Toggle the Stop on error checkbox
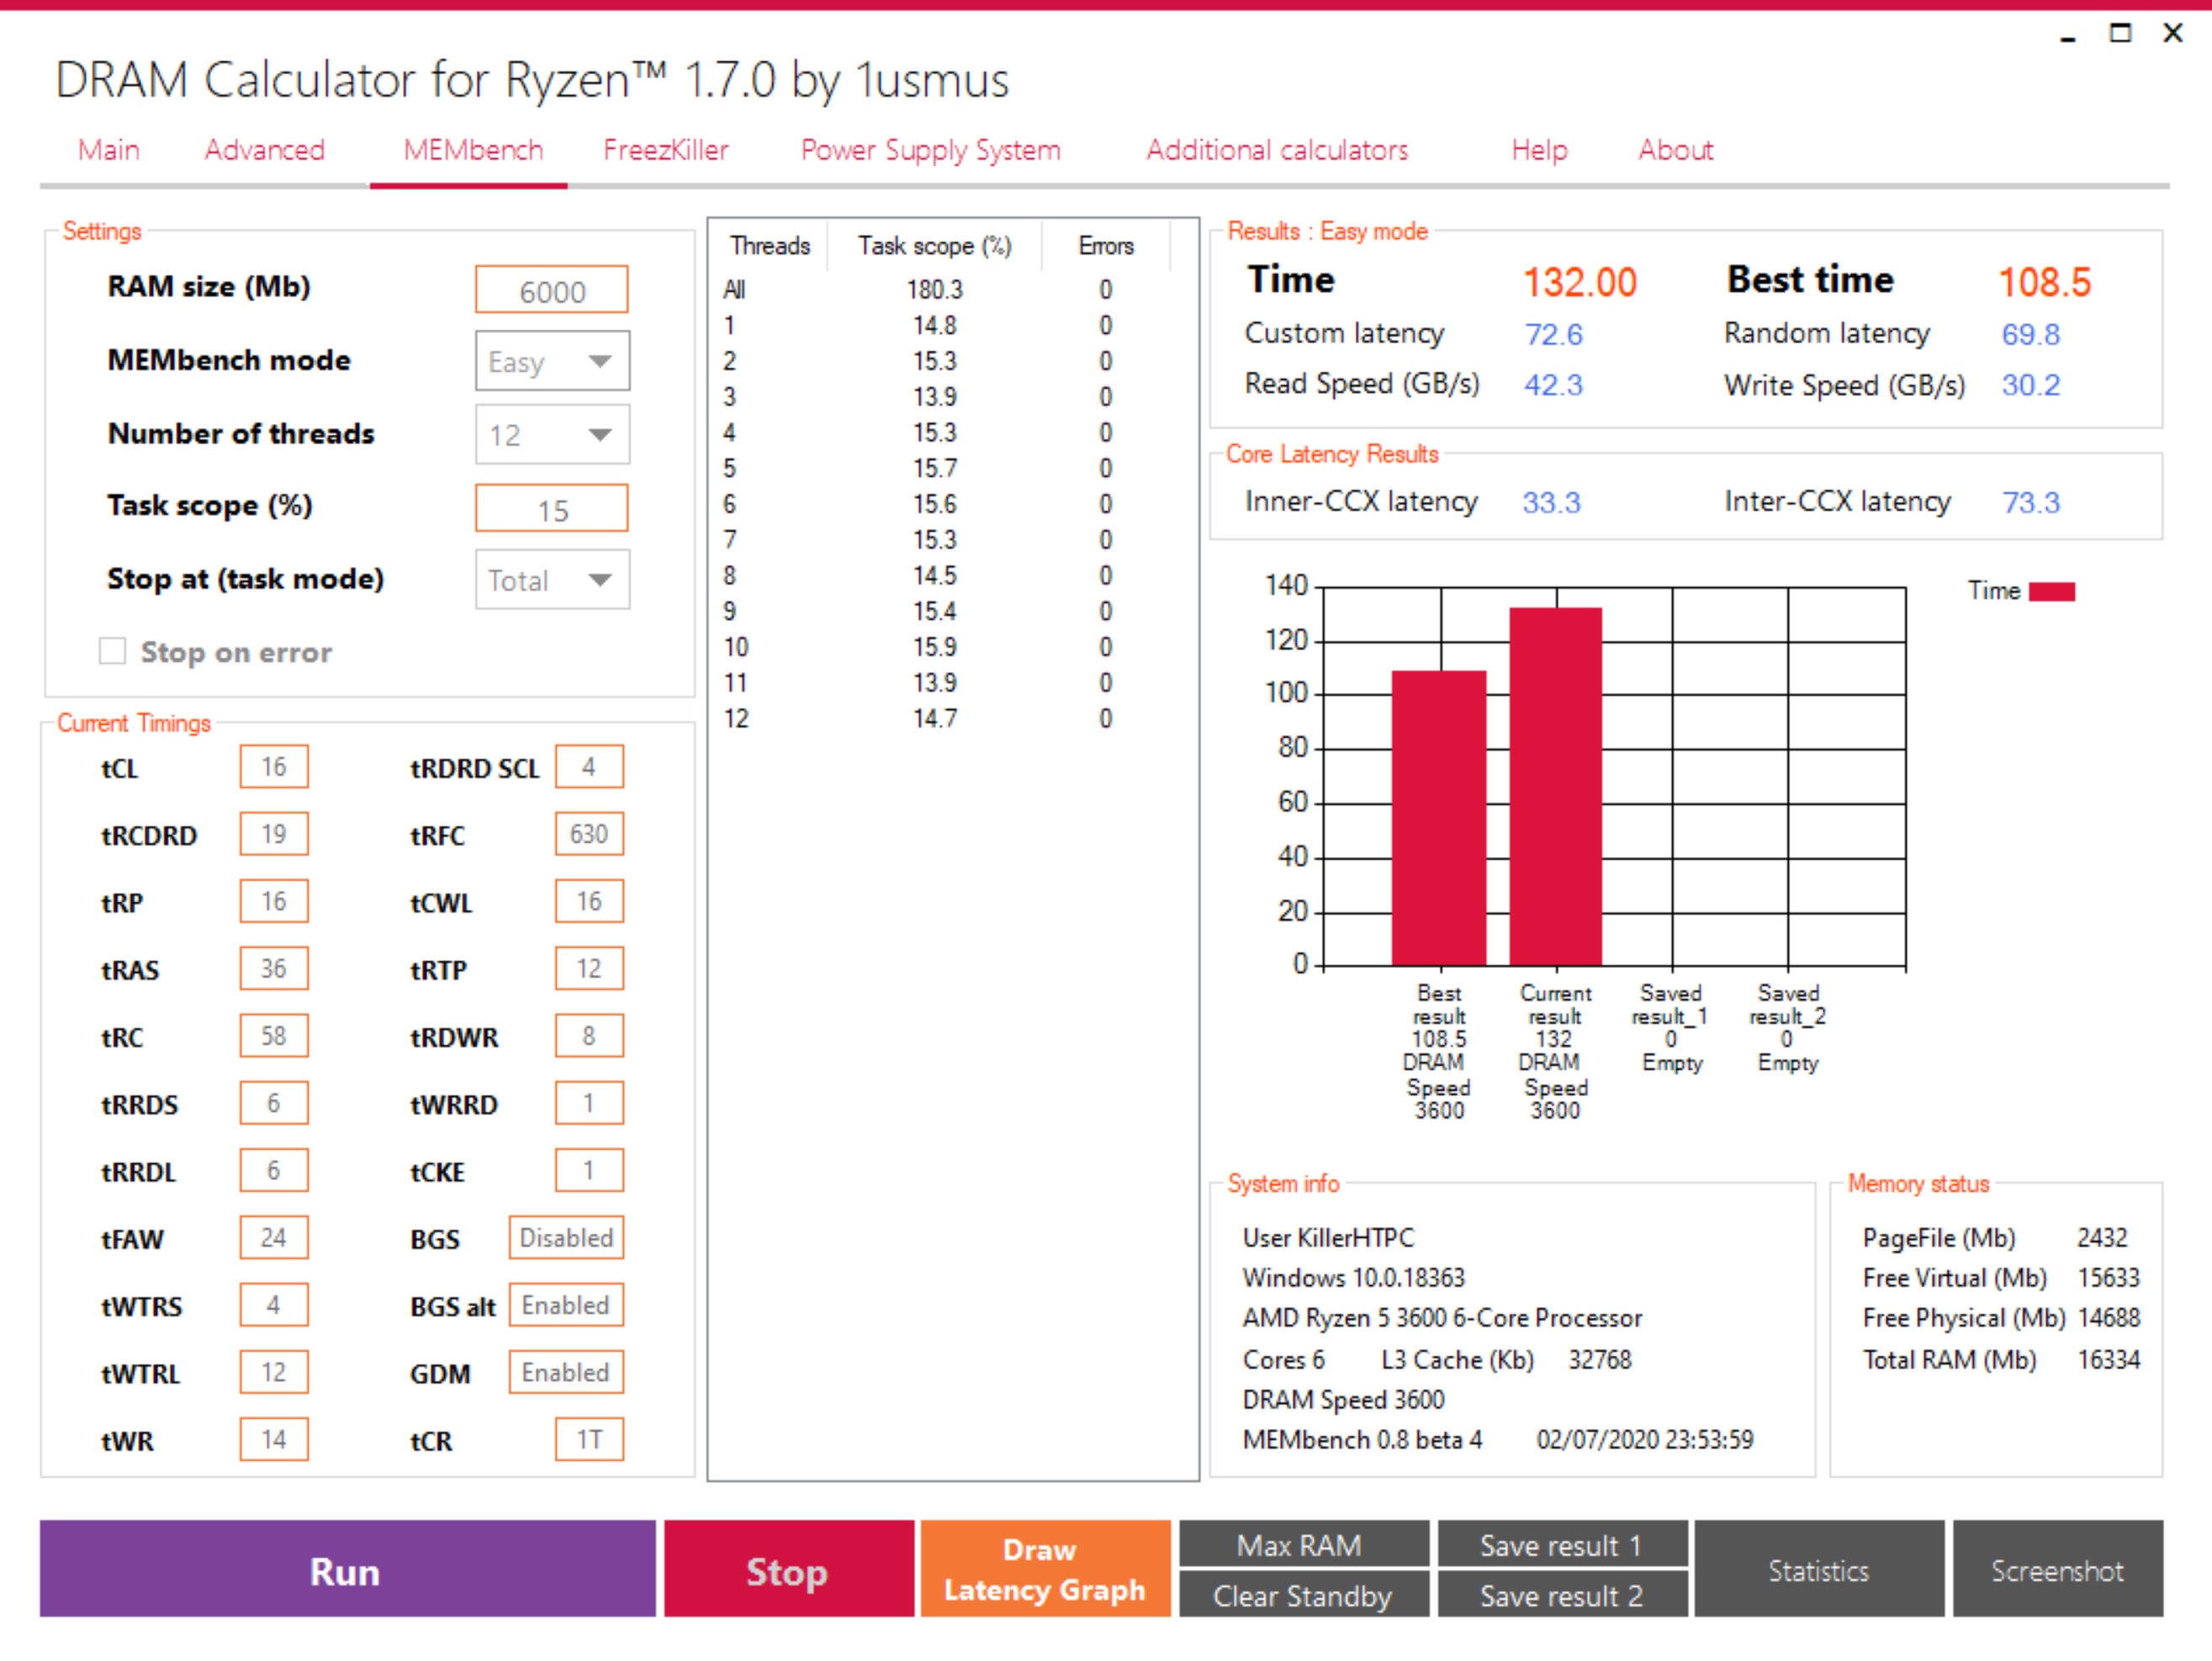The height and width of the screenshot is (1661, 2212). [113, 652]
